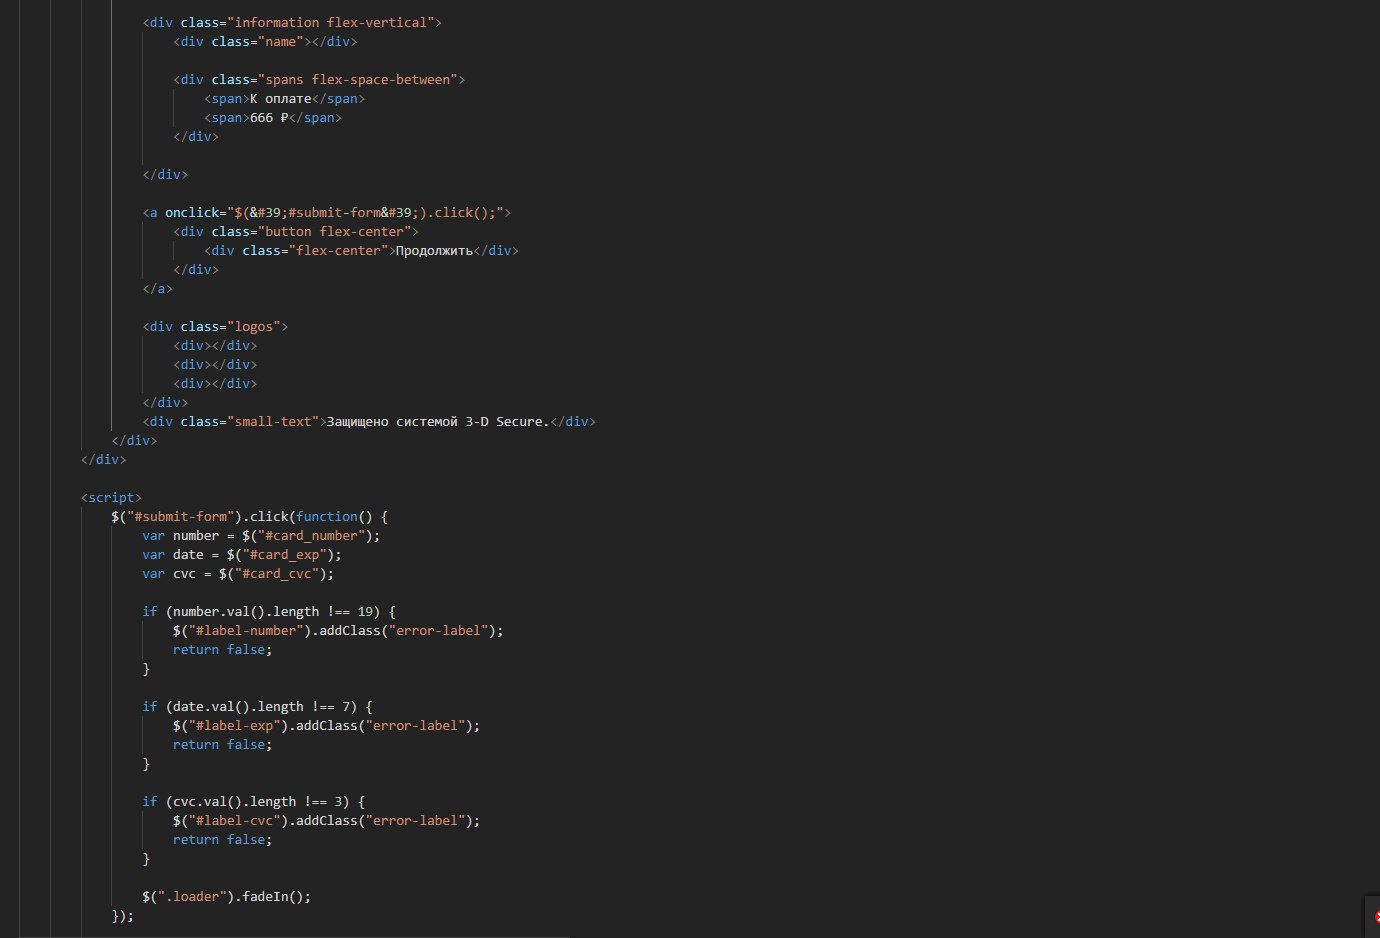Click the "spans flex-space-between" class string
Screen dimensions: 1380x938
(x=357, y=79)
